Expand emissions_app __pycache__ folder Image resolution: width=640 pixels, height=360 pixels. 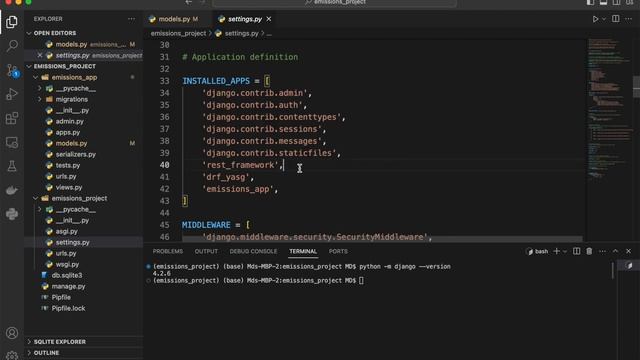point(40,88)
